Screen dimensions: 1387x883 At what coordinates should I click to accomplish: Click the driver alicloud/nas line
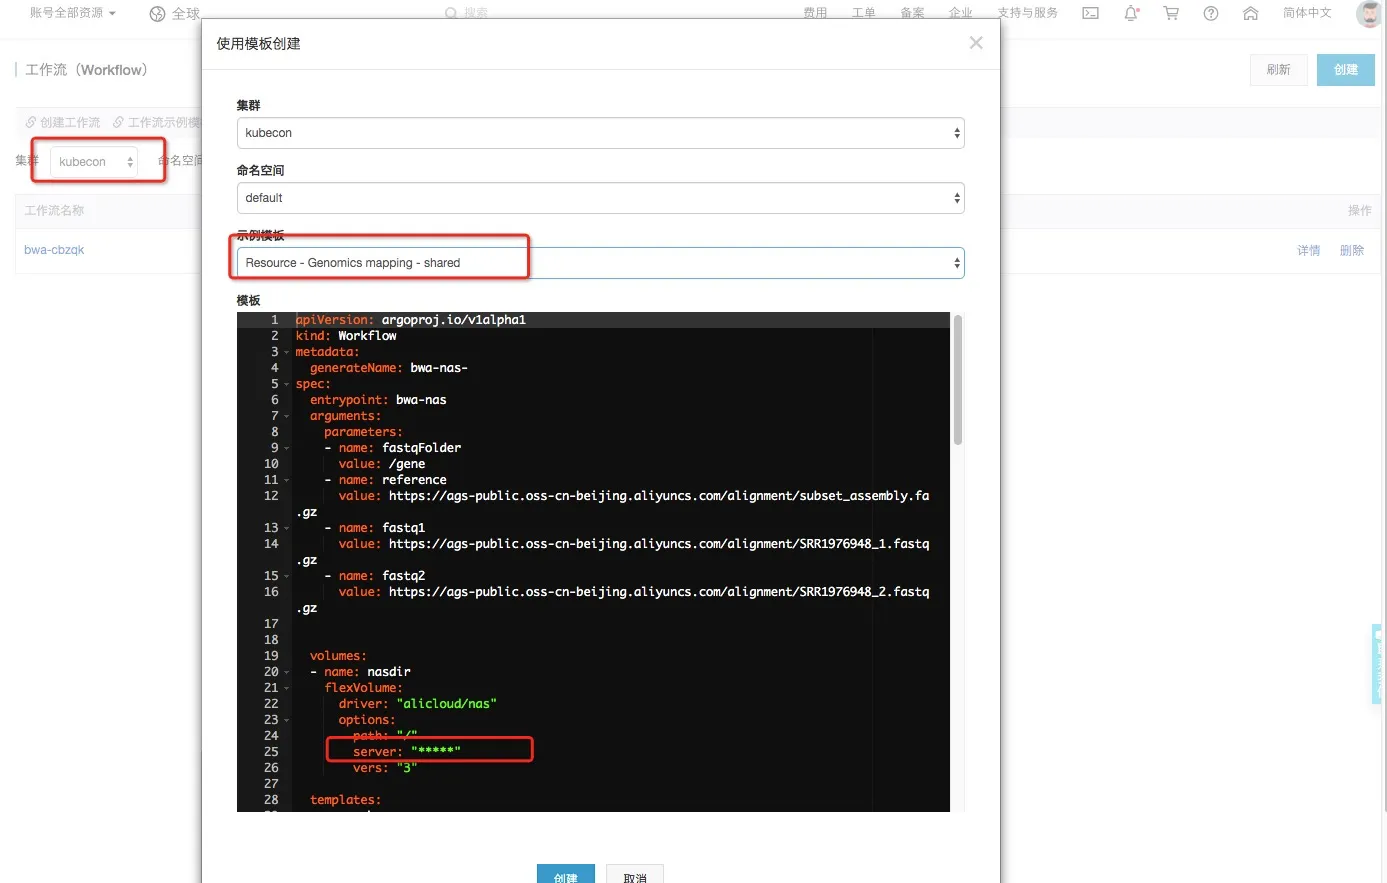[x=417, y=704]
